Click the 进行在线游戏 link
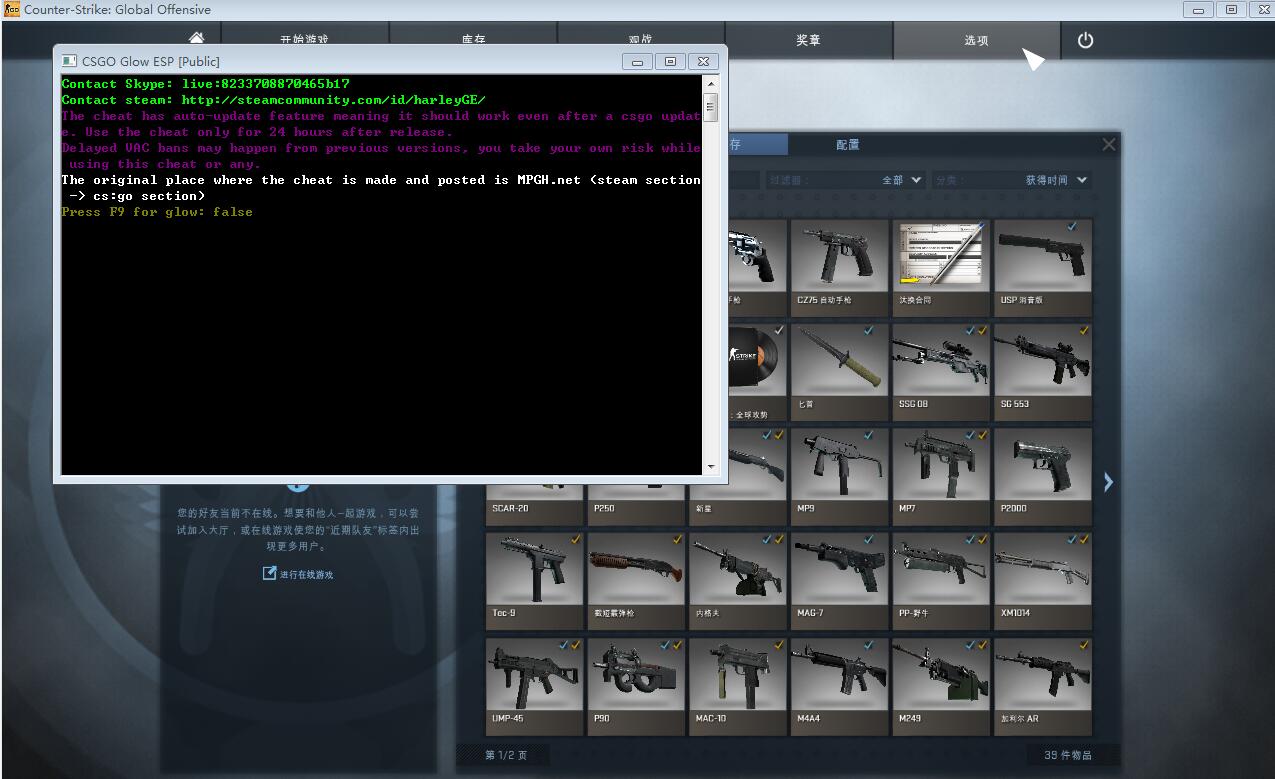Viewport: 1275px width, 779px height. pyautogui.click(x=306, y=574)
